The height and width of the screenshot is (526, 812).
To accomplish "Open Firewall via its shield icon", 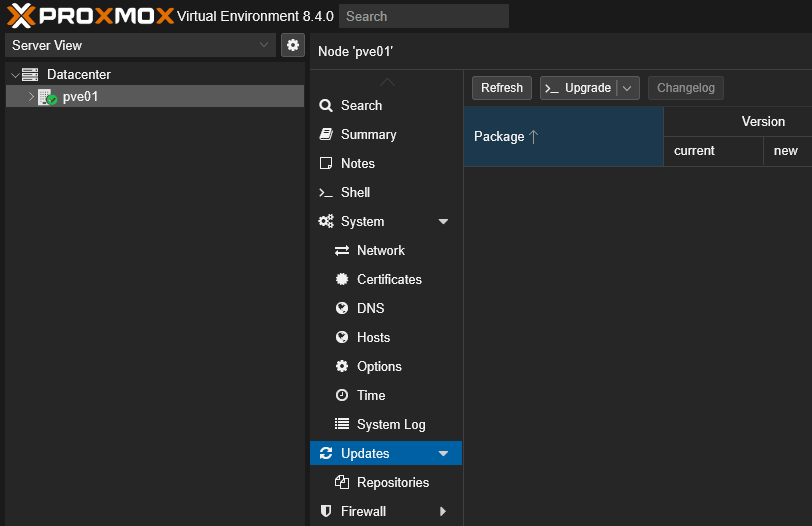I will click(326, 511).
